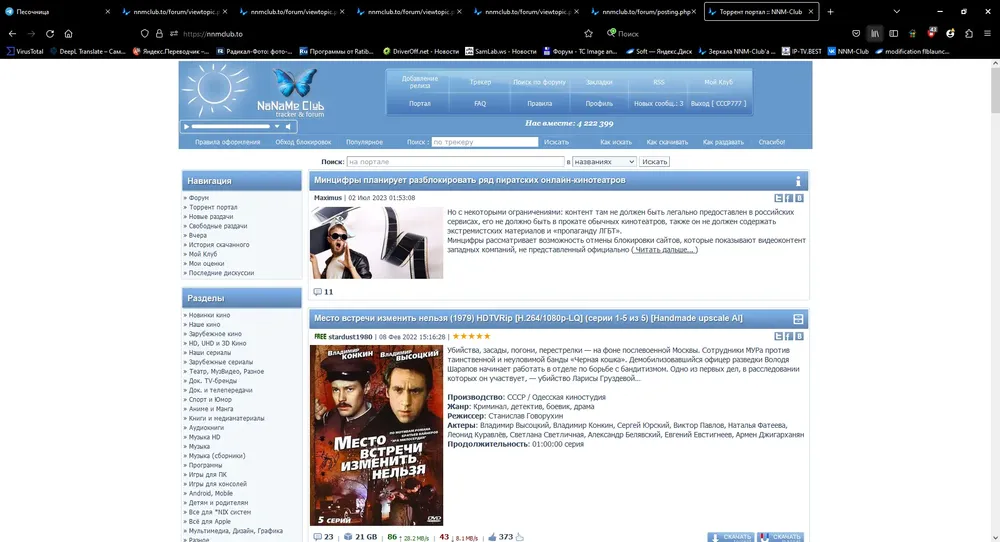Open Новых сообщ.: 3 messages link
The width and height of the screenshot is (1000, 542).
click(x=658, y=103)
